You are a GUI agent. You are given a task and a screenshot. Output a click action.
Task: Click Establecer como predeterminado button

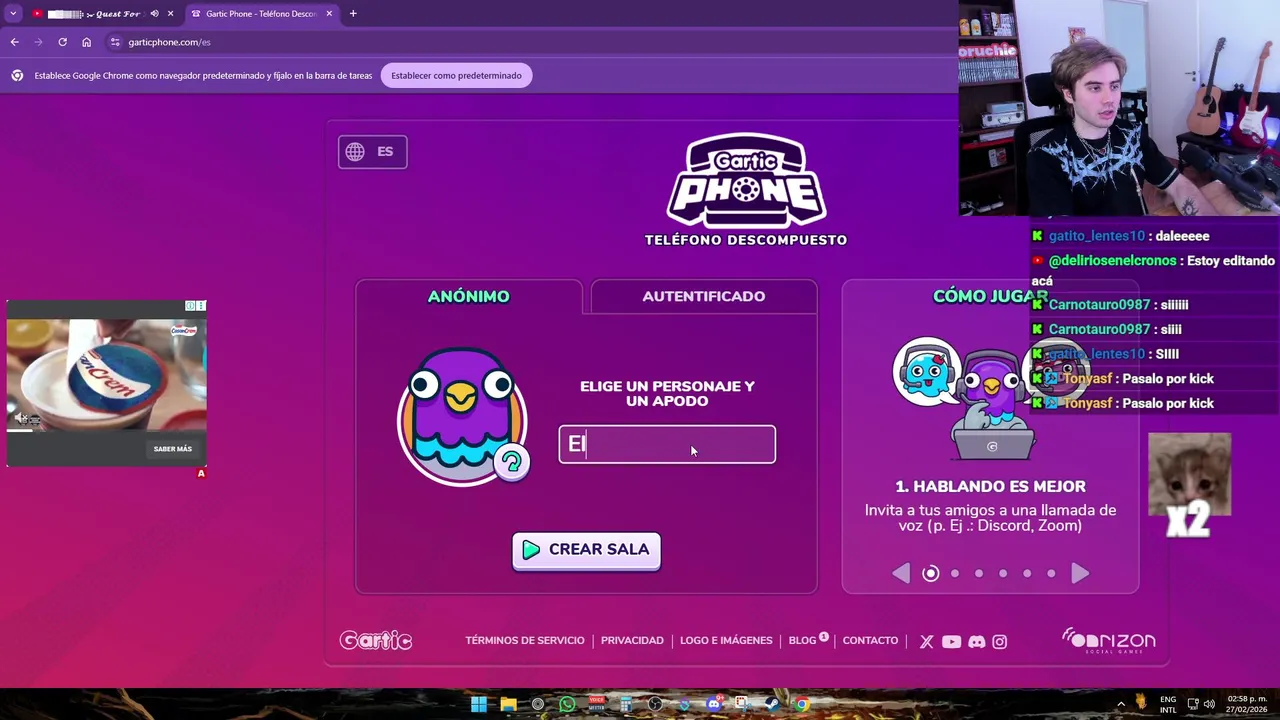[x=456, y=75]
